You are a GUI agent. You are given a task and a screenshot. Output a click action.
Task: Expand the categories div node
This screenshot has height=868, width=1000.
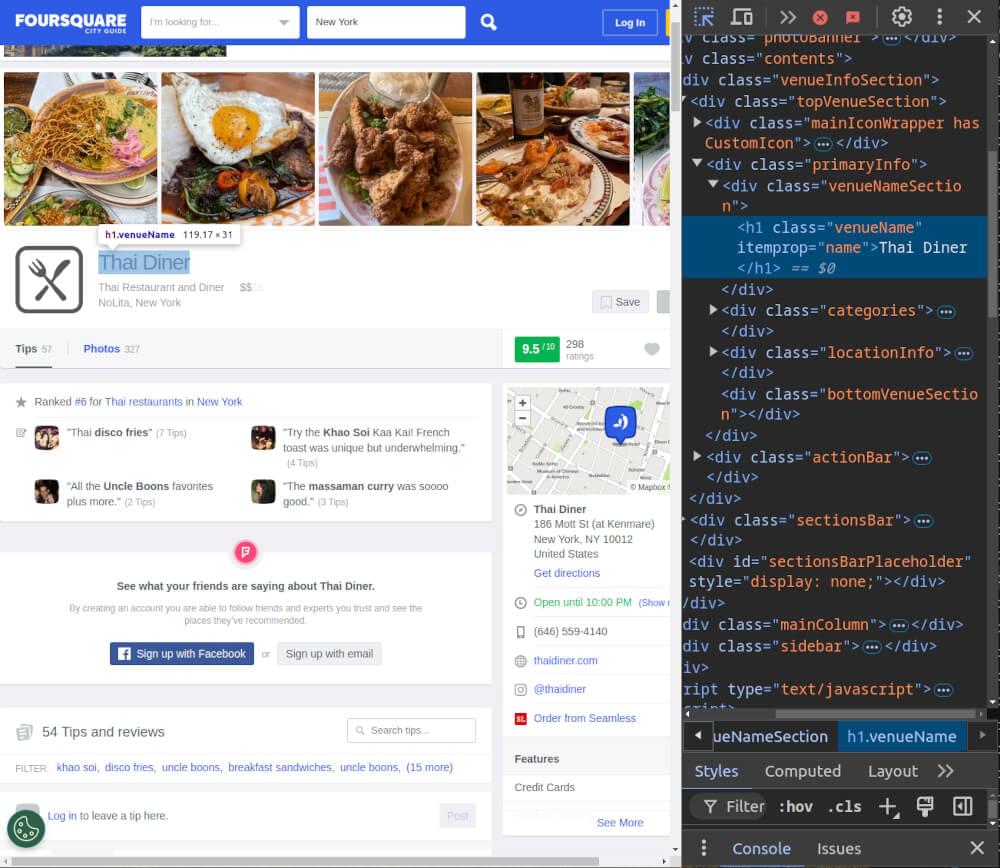713,310
